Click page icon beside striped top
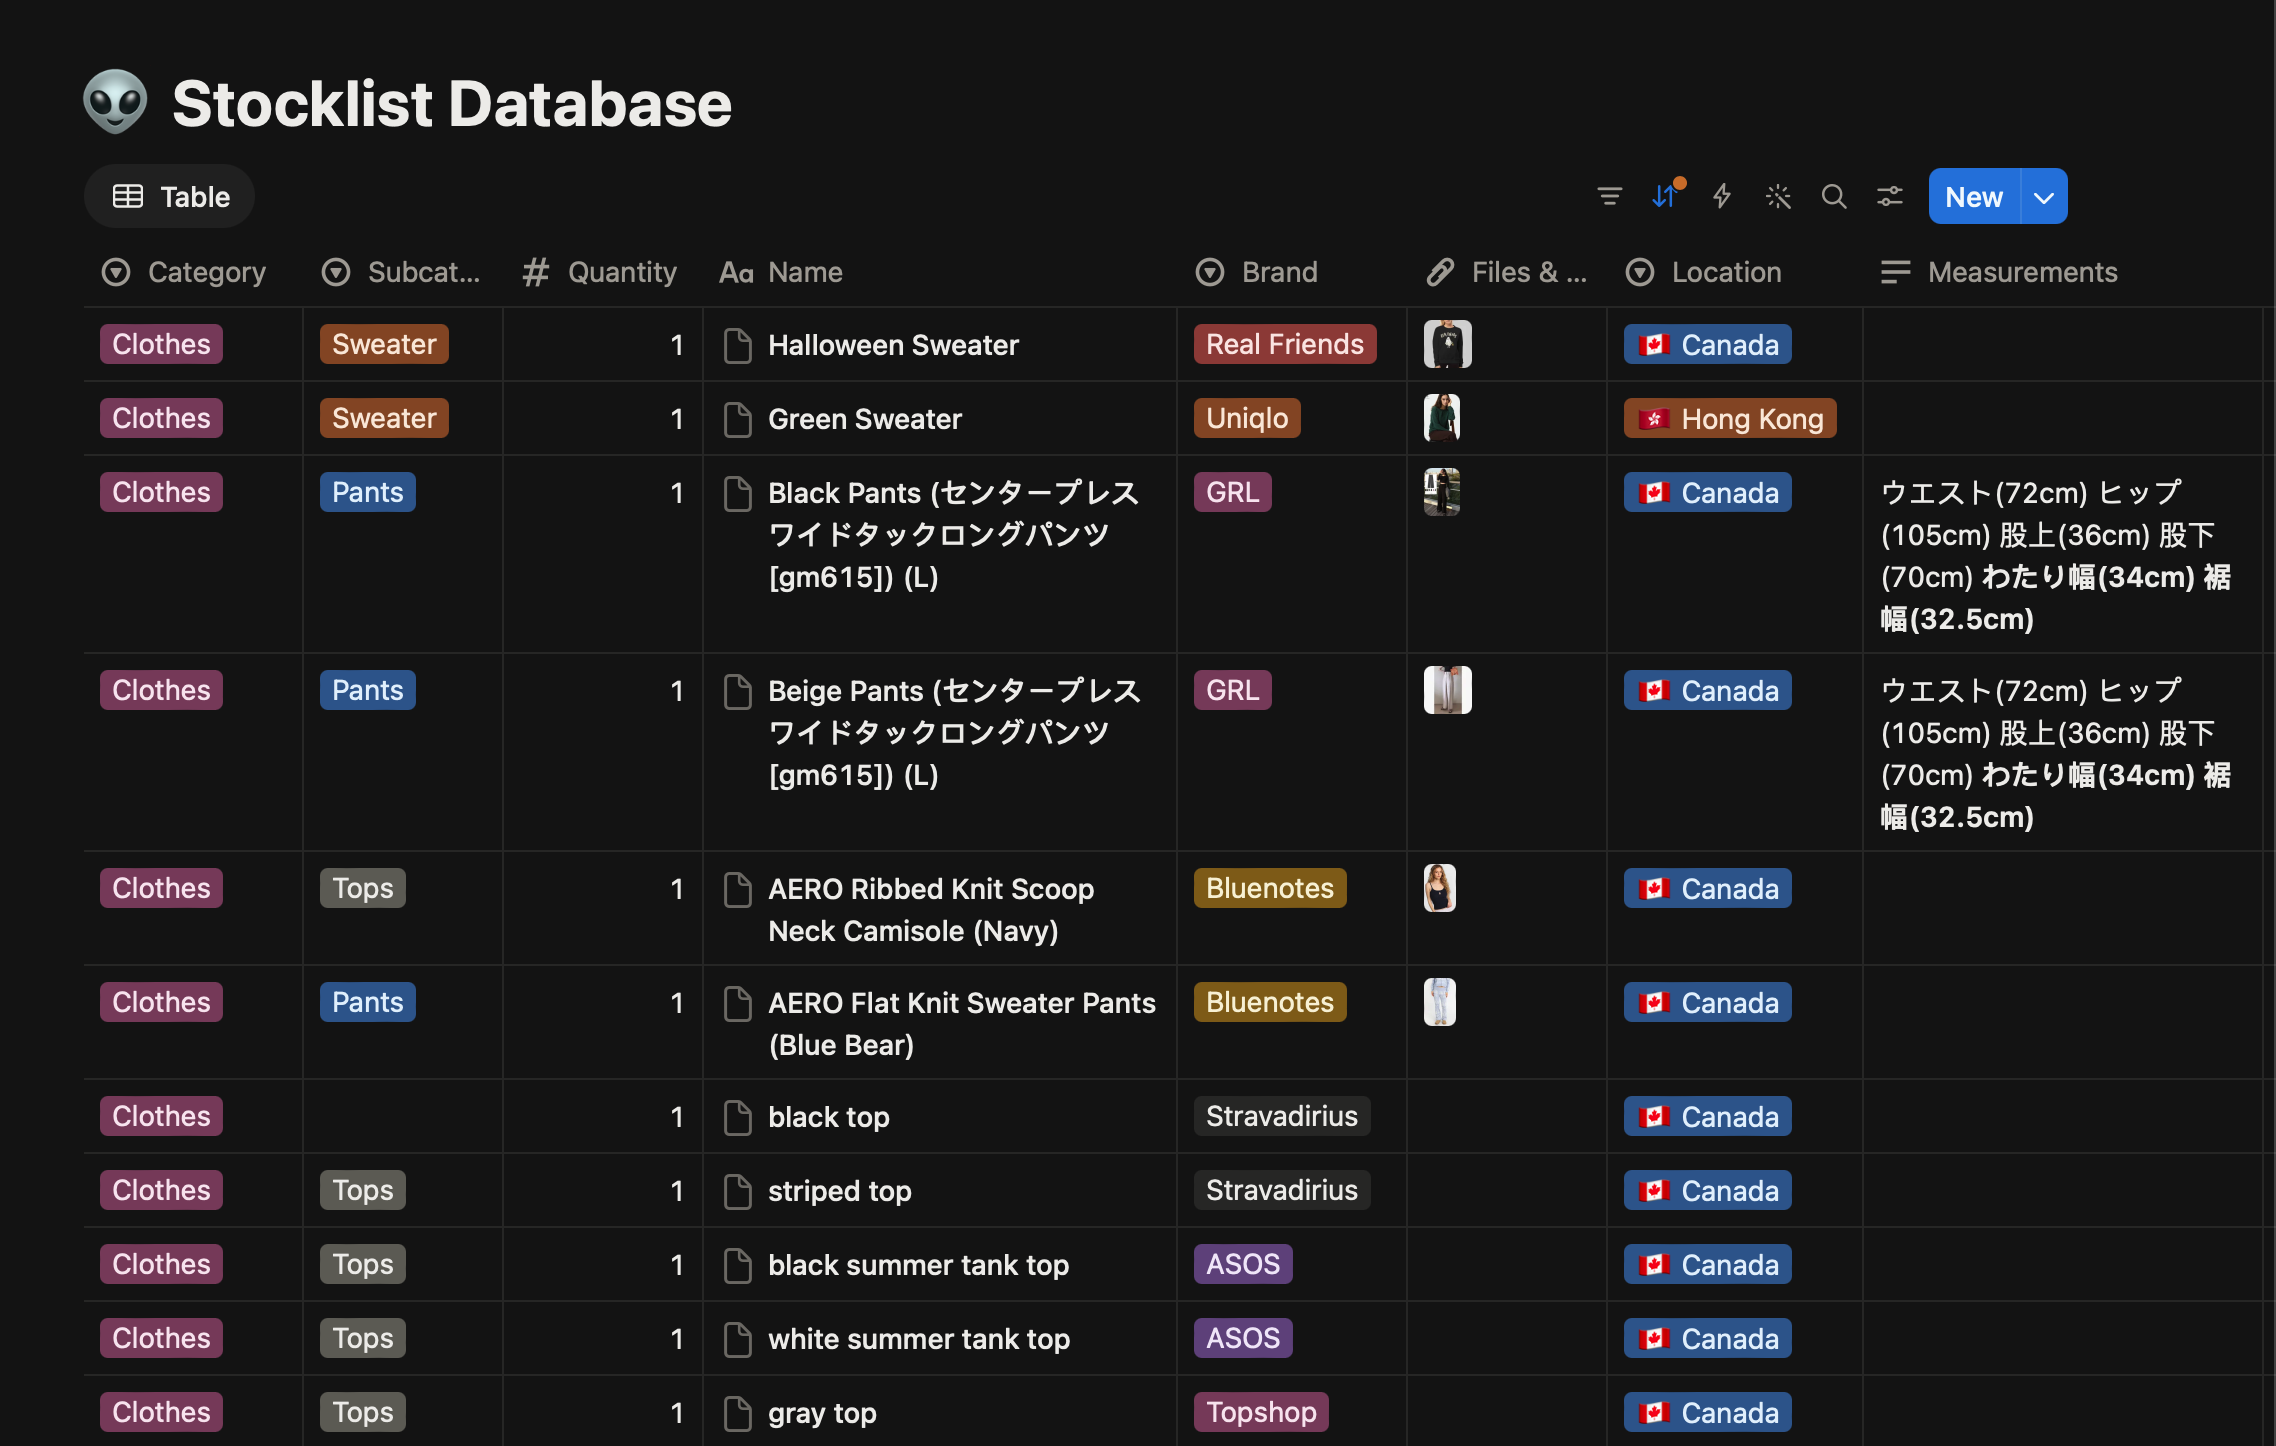Image resolution: width=2276 pixels, height=1446 pixels. click(738, 1191)
